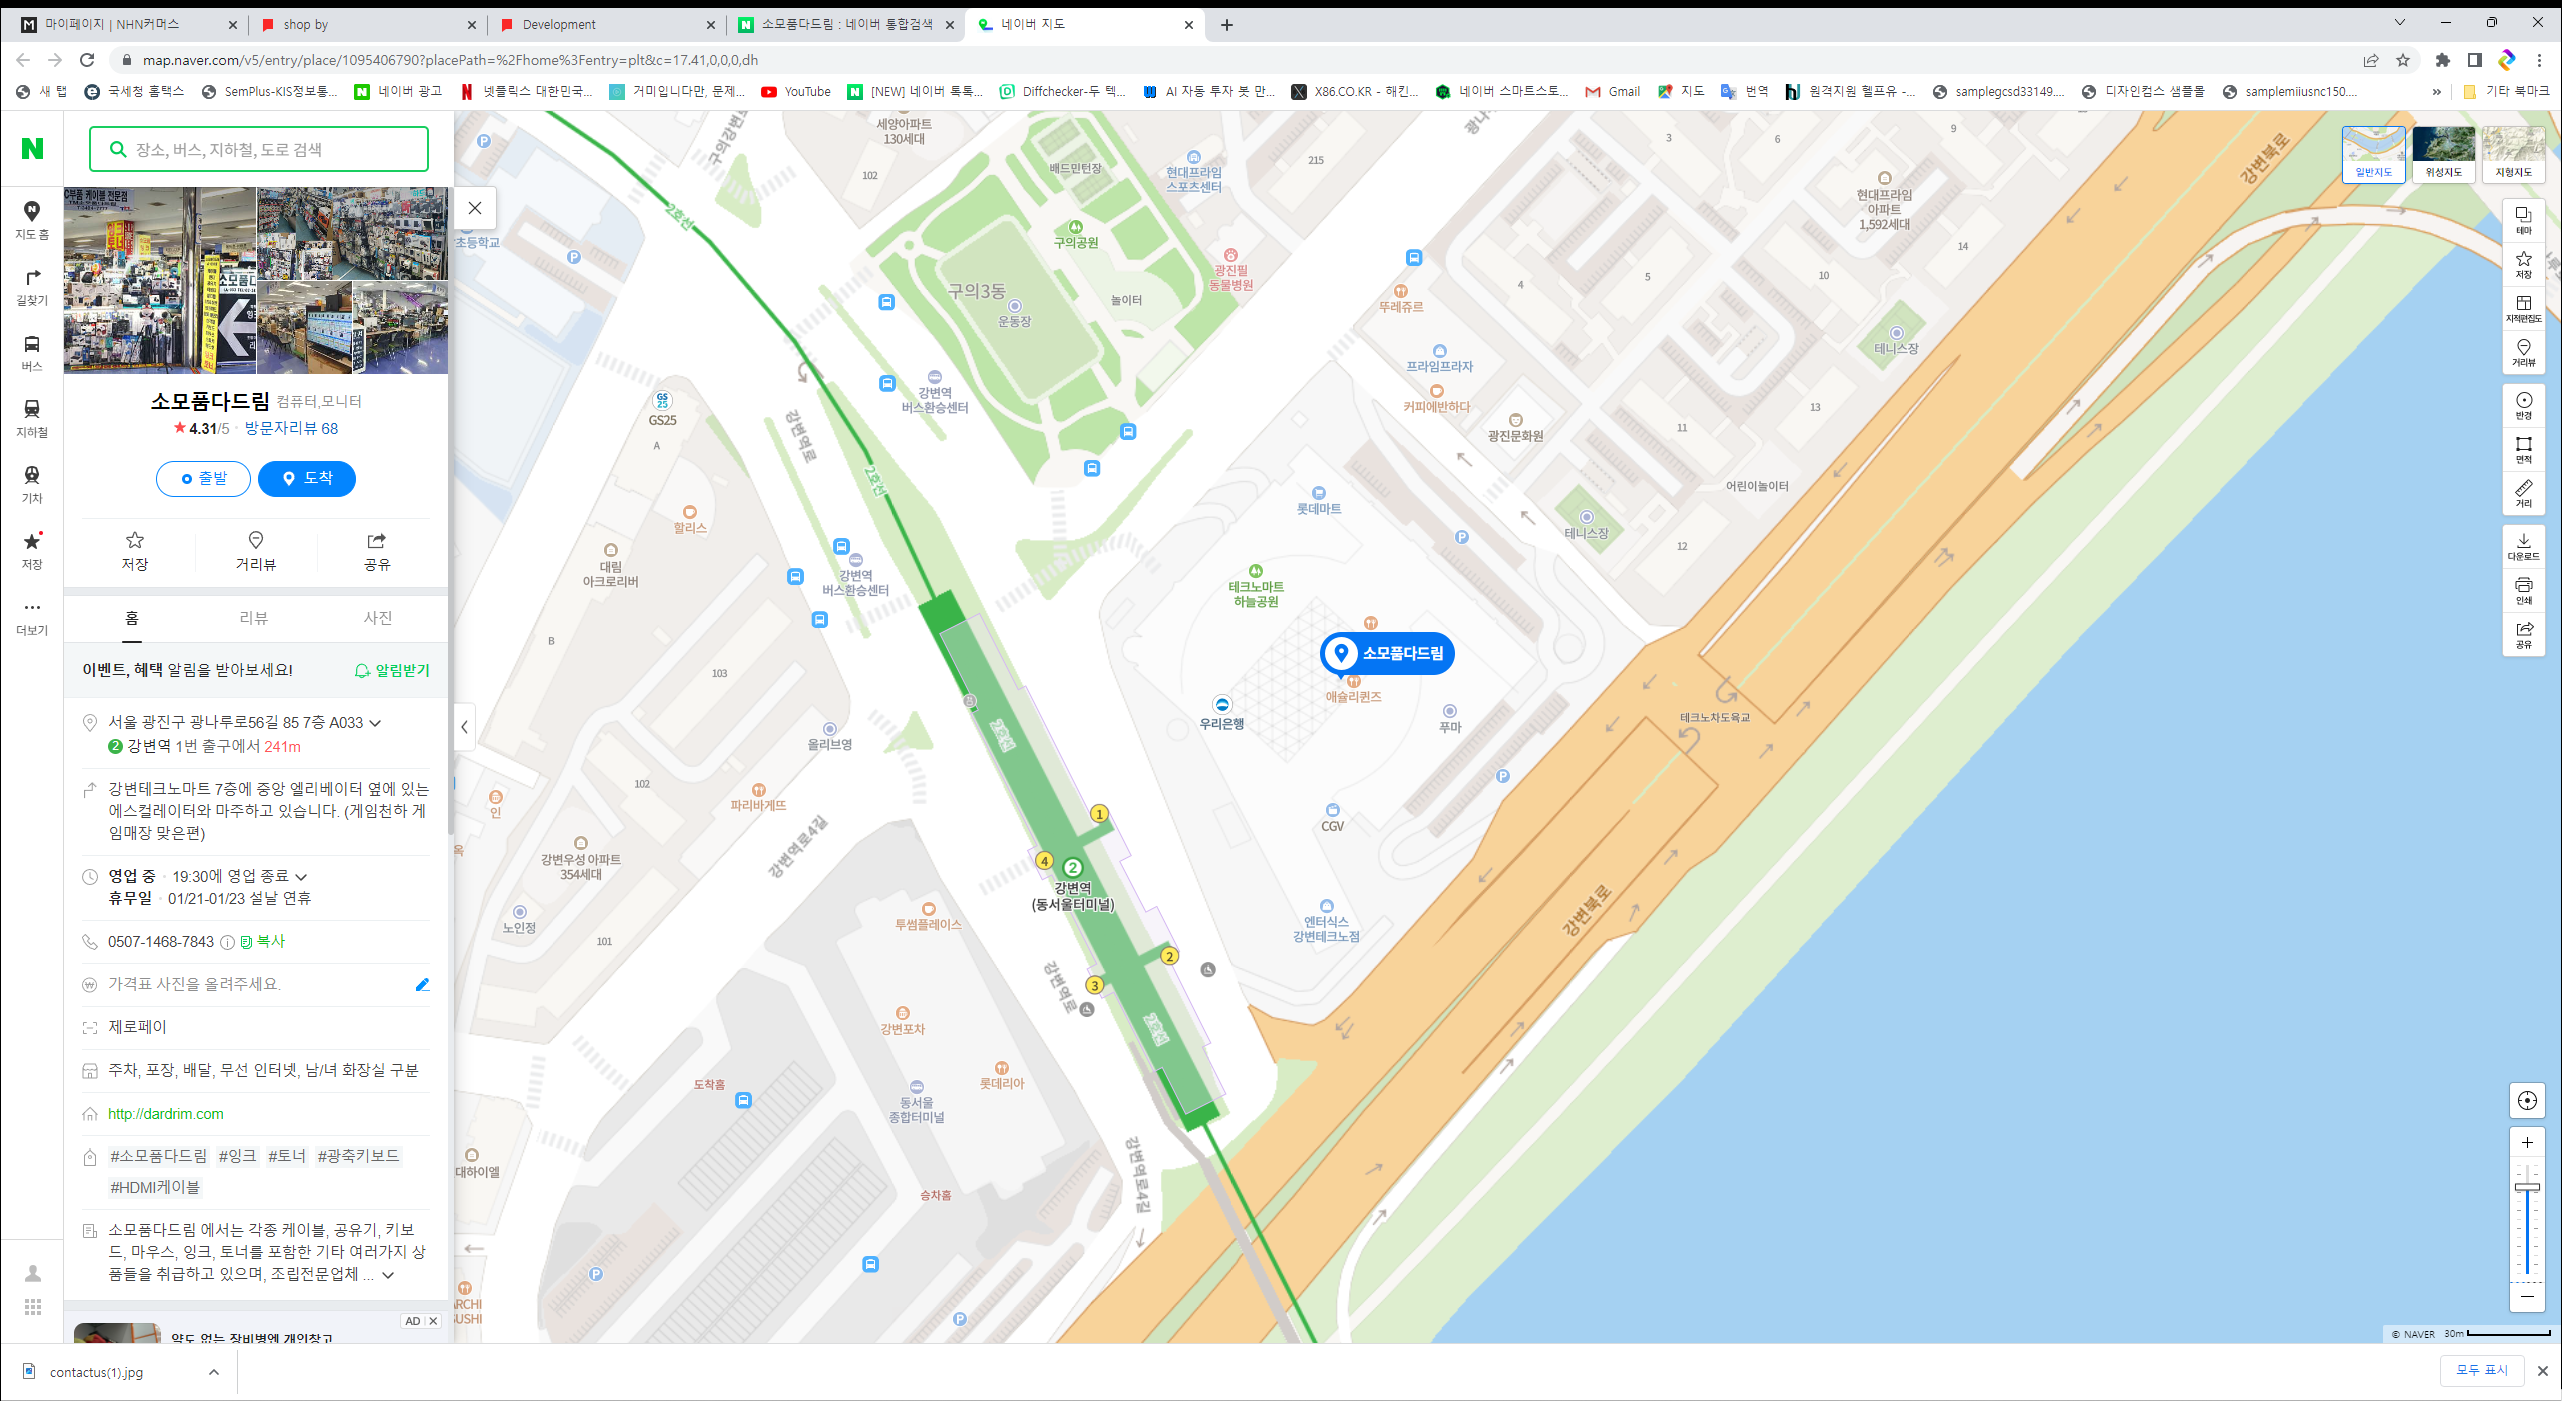
Task: Click the 강변역 subway station marker
Action: (1072, 868)
